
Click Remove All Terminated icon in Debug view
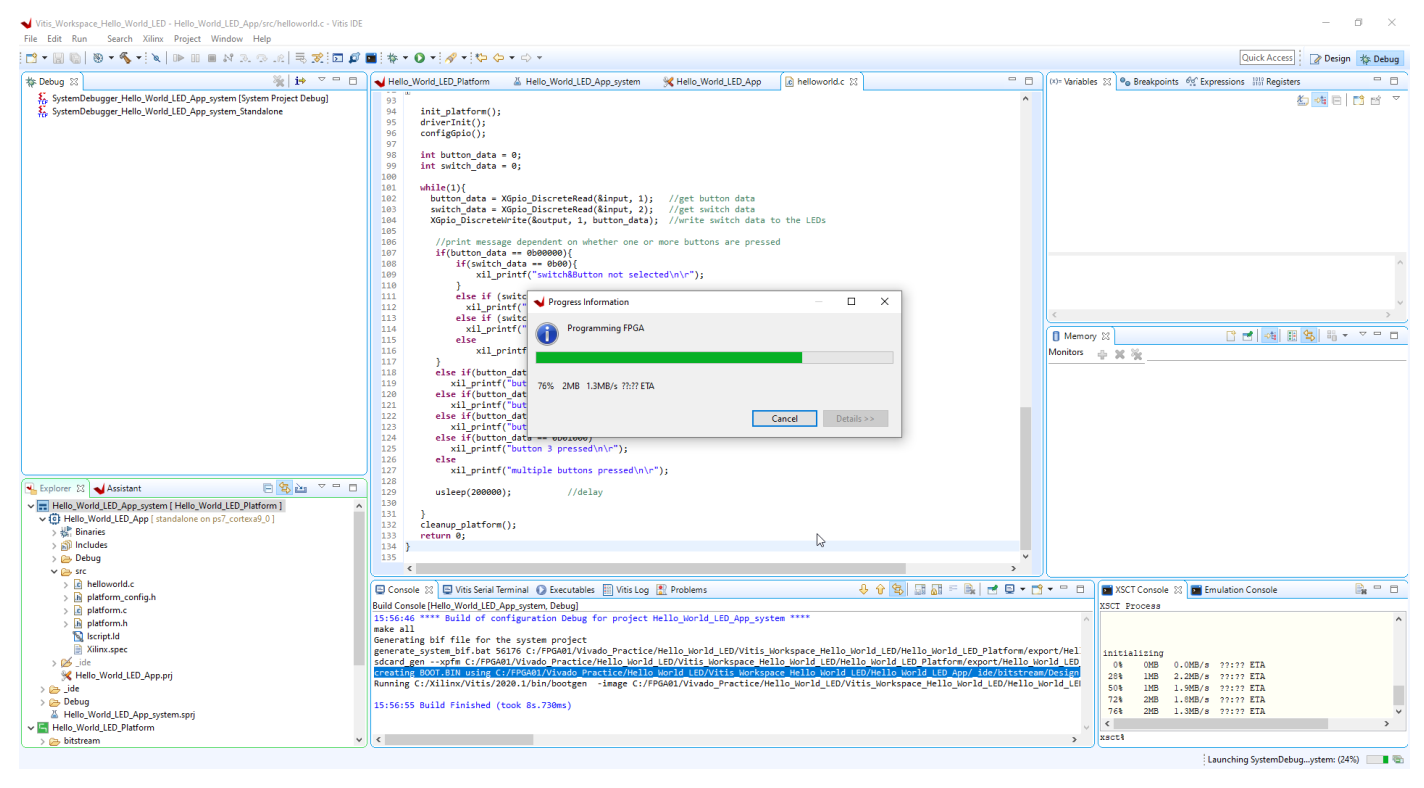point(279,81)
